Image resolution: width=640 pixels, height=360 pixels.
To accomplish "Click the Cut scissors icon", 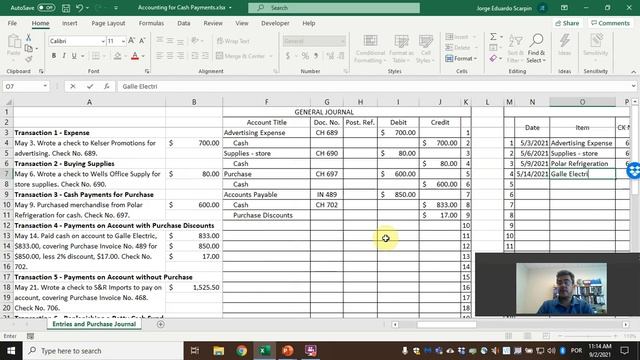I will click(x=29, y=38).
